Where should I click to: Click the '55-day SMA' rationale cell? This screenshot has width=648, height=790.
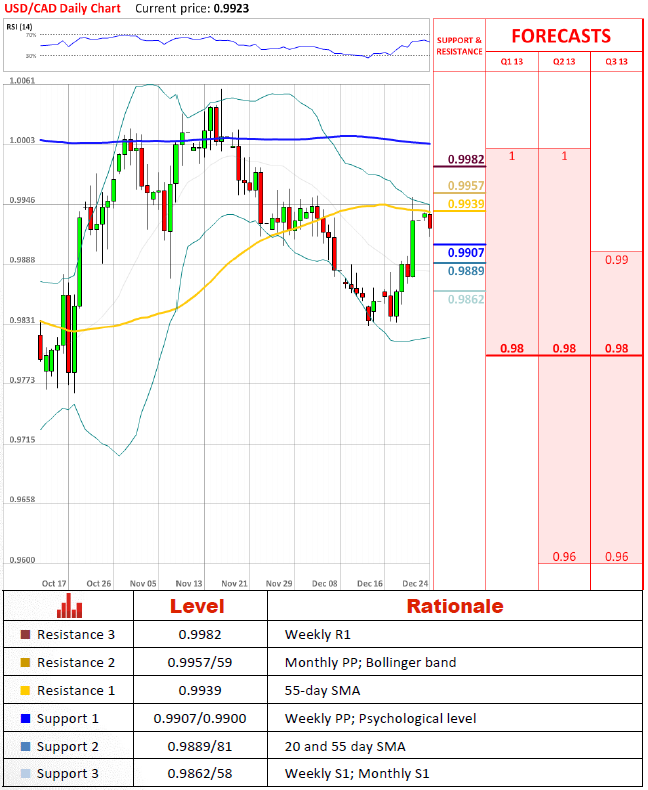(322, 690)
